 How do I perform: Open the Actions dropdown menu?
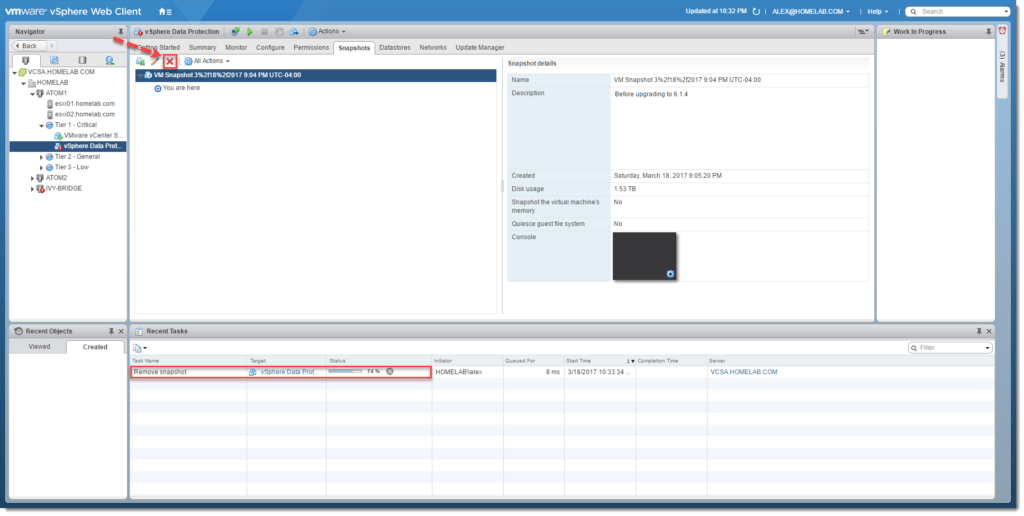pyautogui.click(x=327, y=31)
